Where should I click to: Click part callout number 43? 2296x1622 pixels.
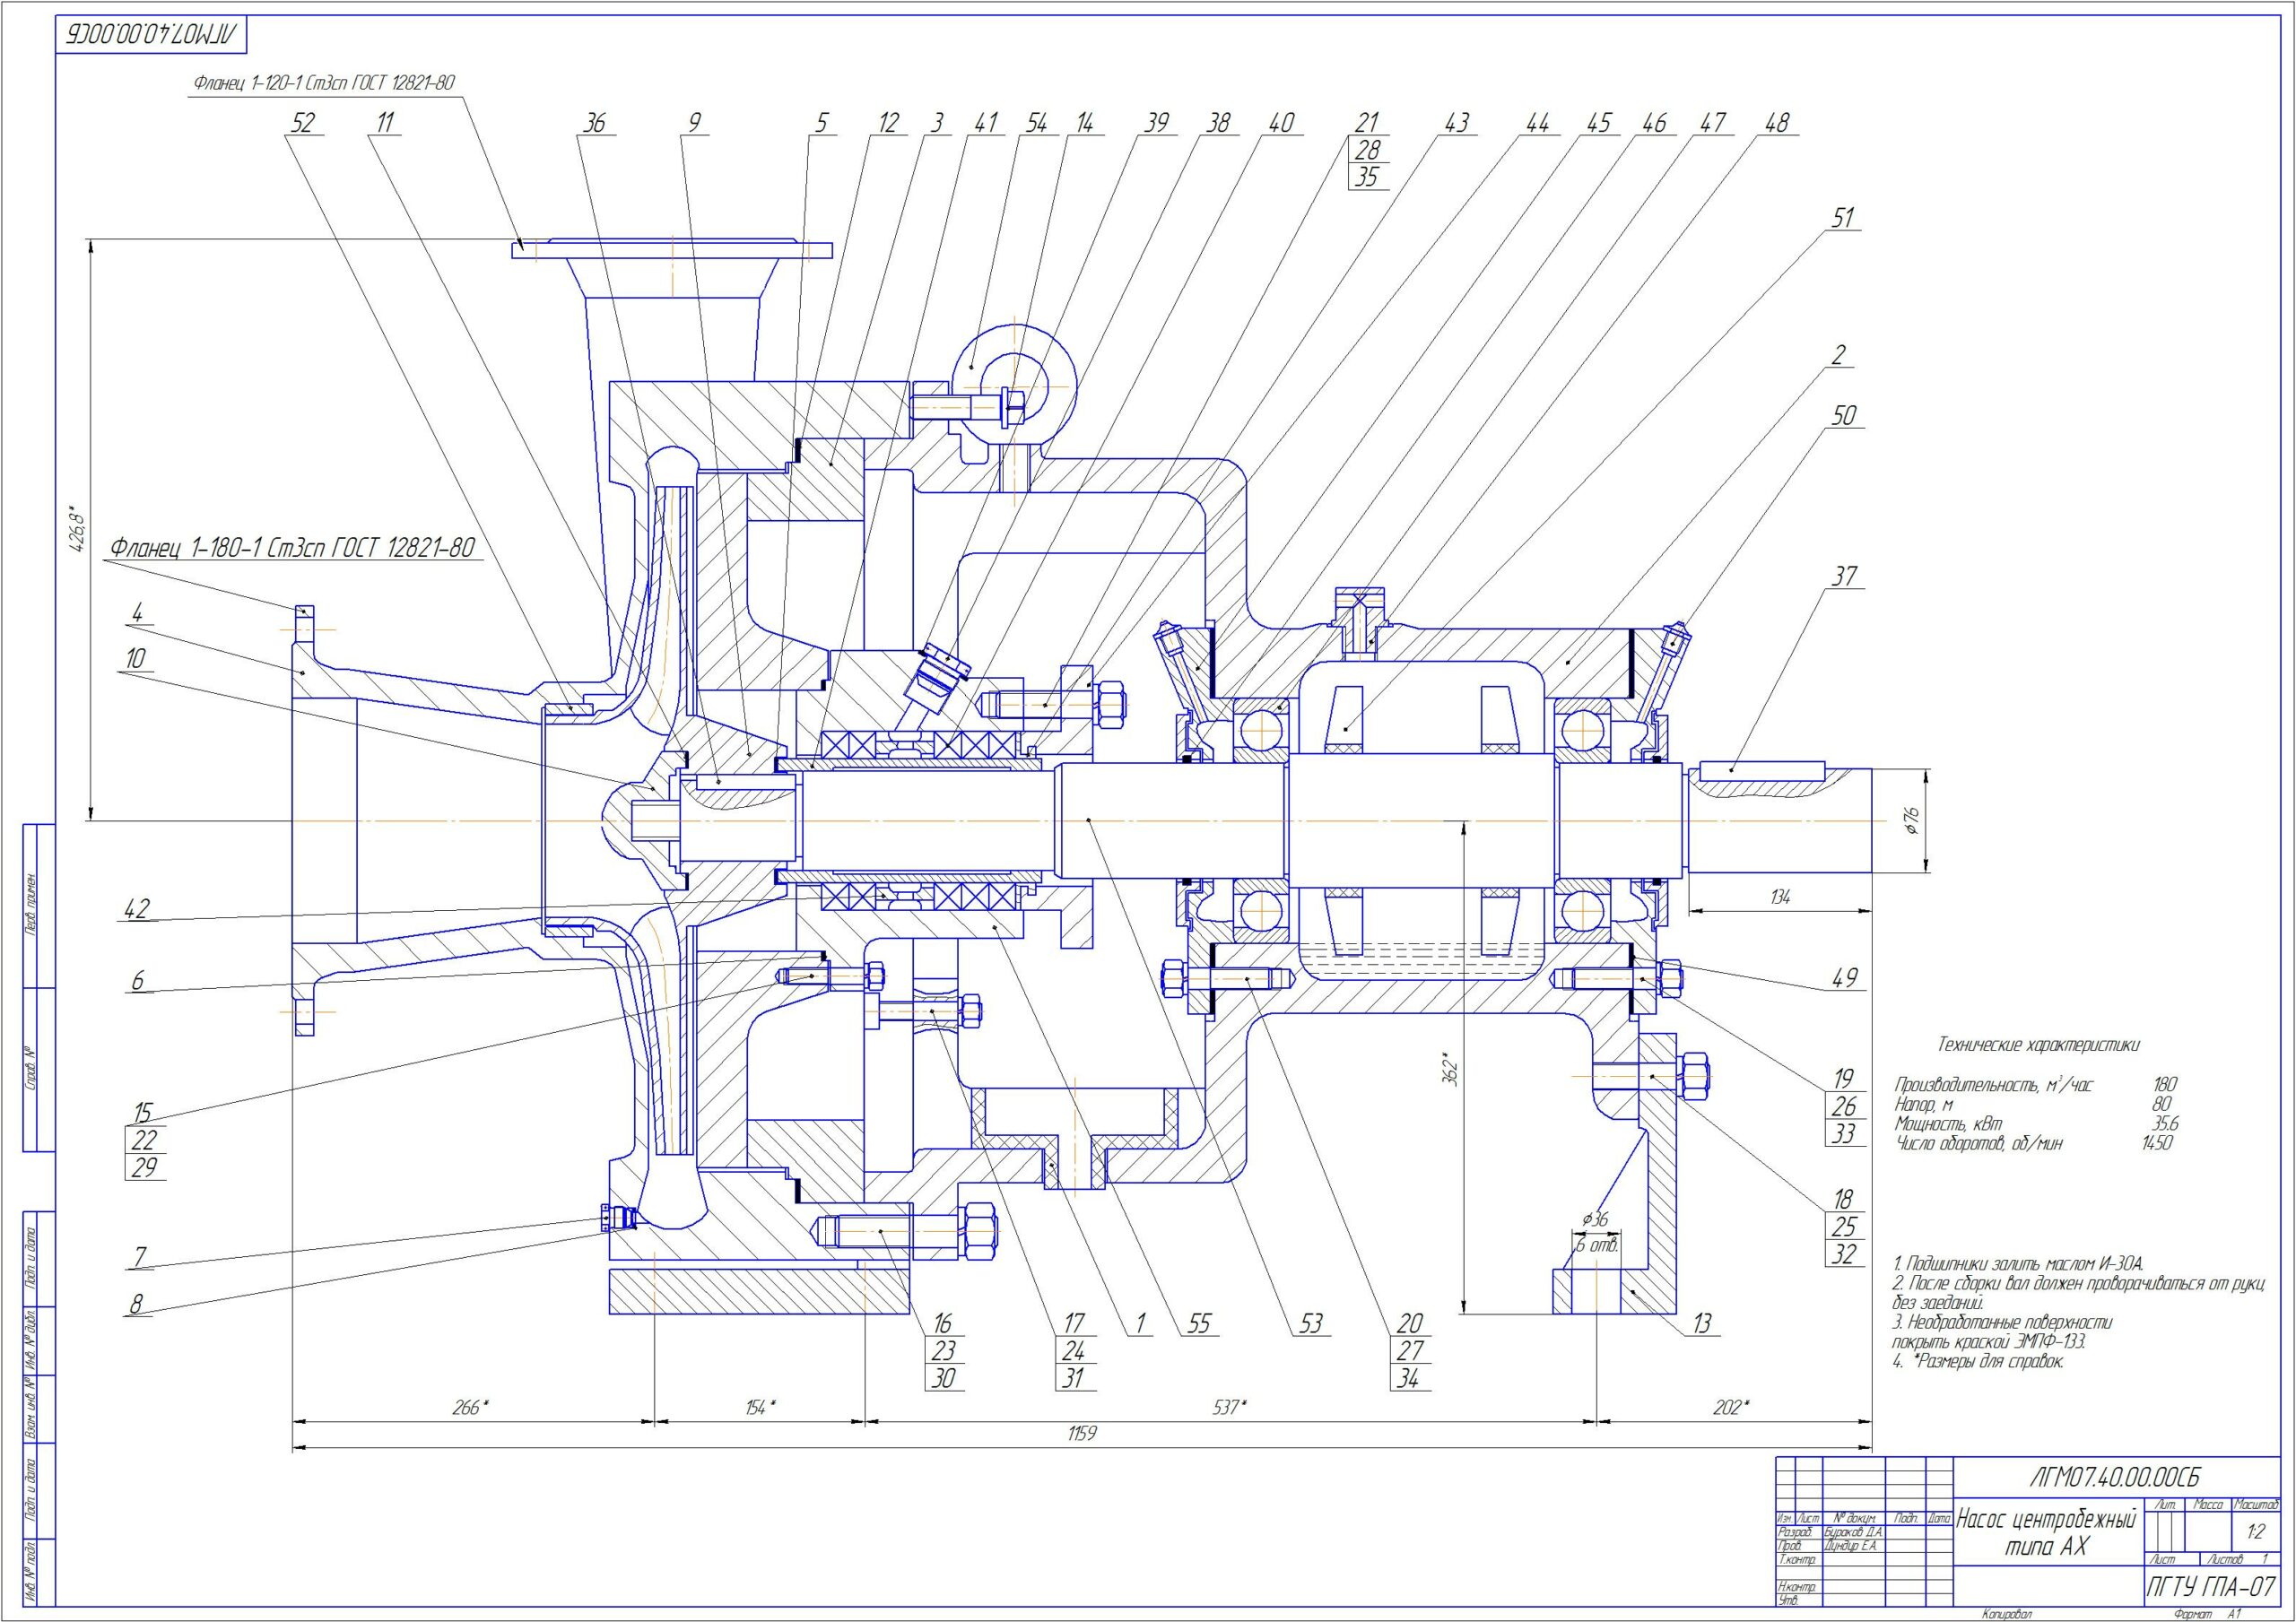click(1456, 122)
